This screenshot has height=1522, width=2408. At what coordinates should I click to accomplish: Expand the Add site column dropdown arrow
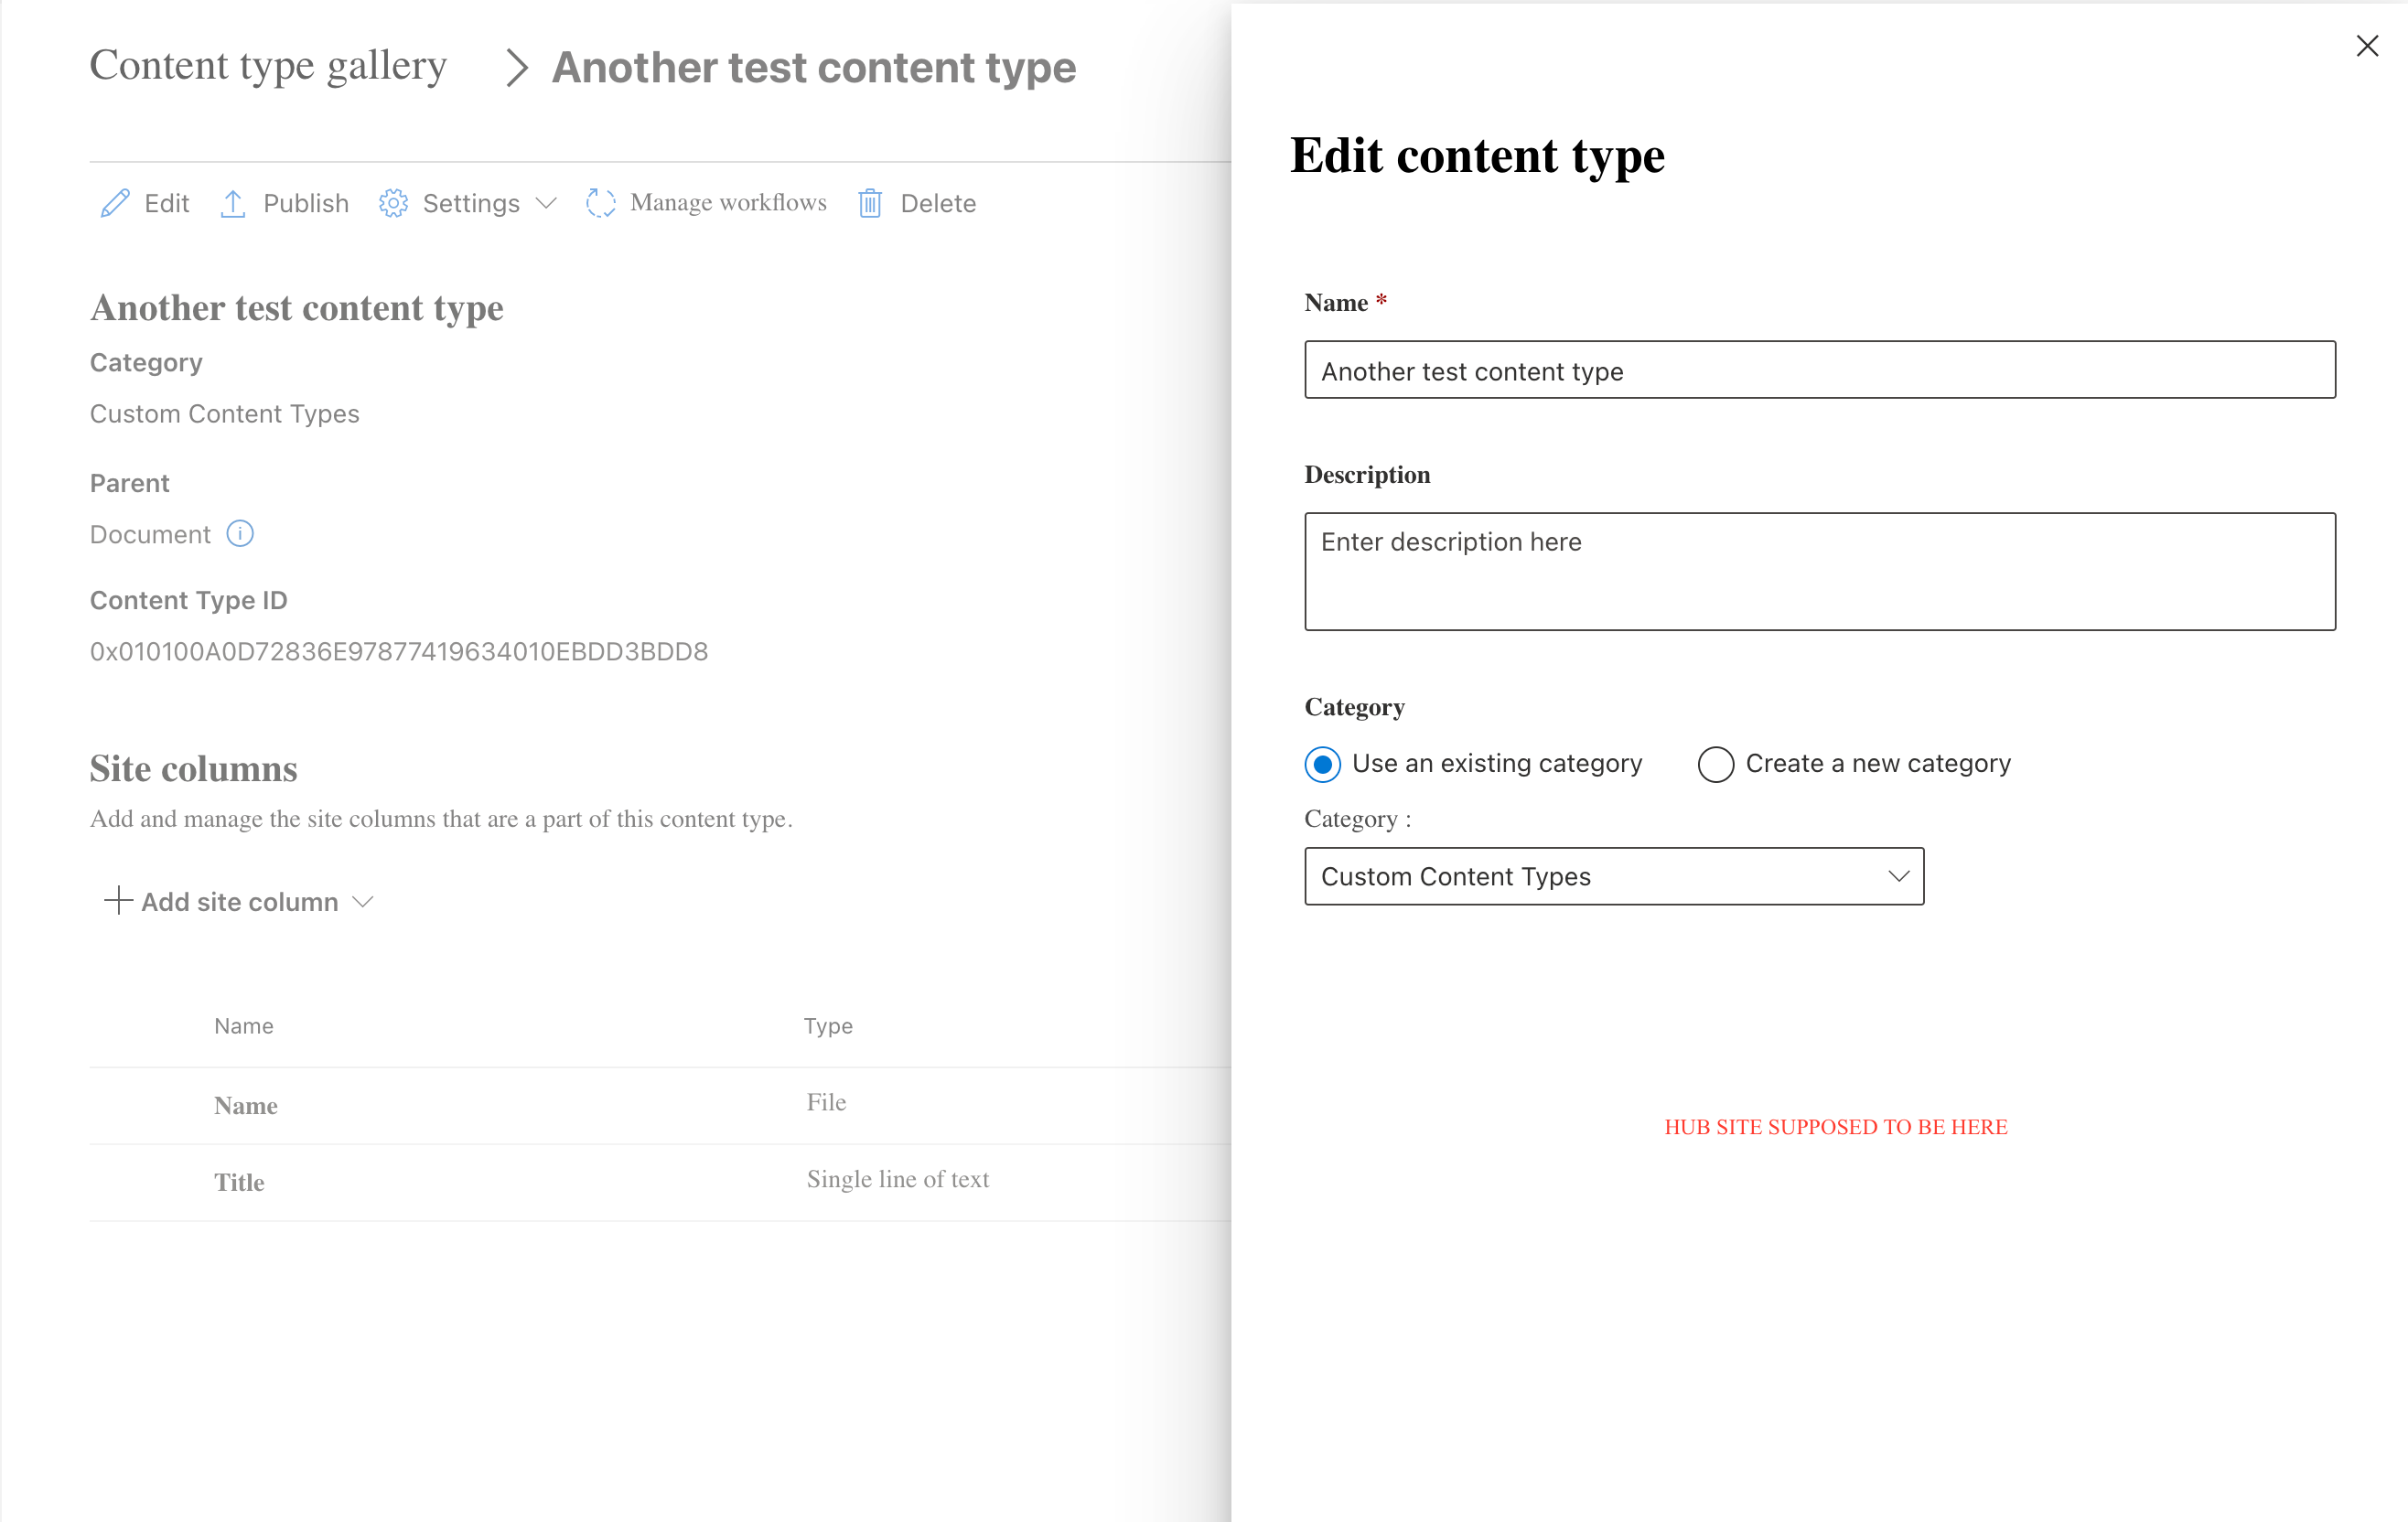click(x=364, y=901)
